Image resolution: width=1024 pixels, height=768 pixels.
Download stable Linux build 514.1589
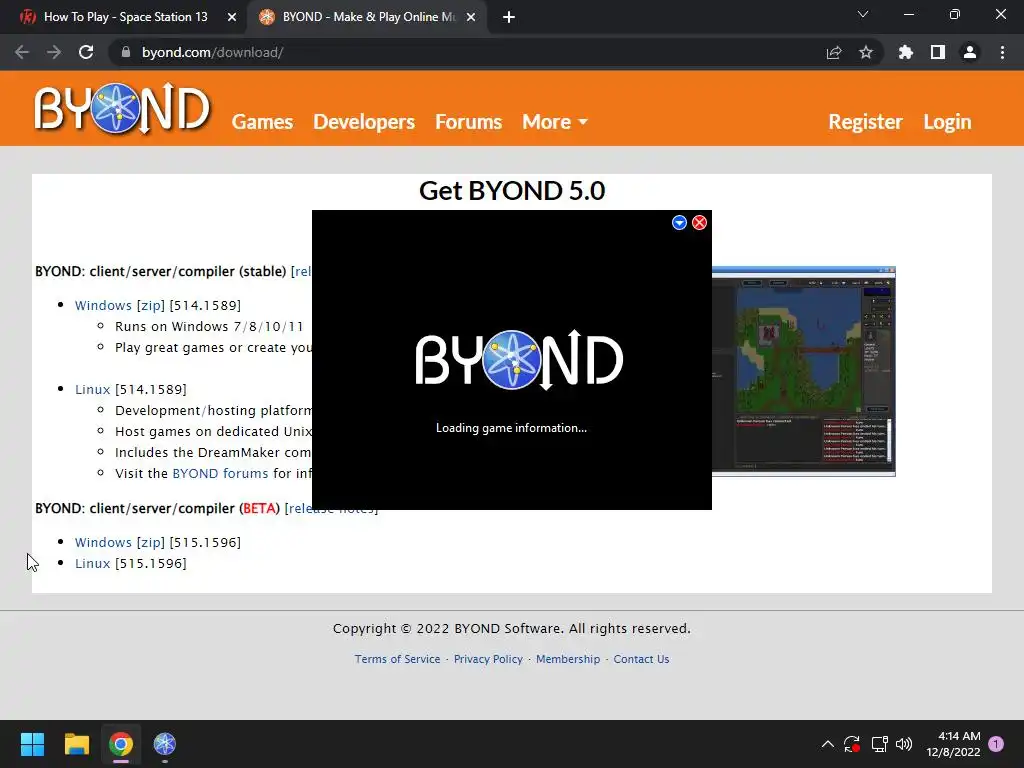pyautogui.click(x=92, y=389)
